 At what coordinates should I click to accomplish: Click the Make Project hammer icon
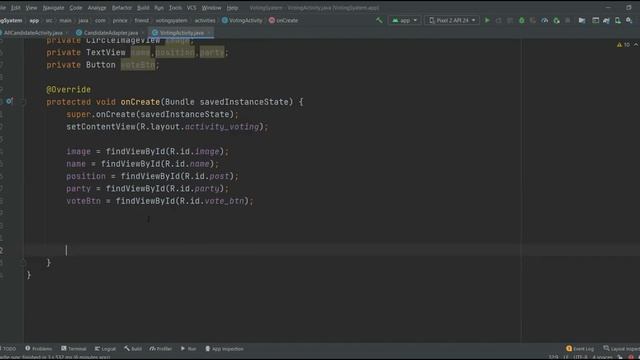click(x=379, y=20)
